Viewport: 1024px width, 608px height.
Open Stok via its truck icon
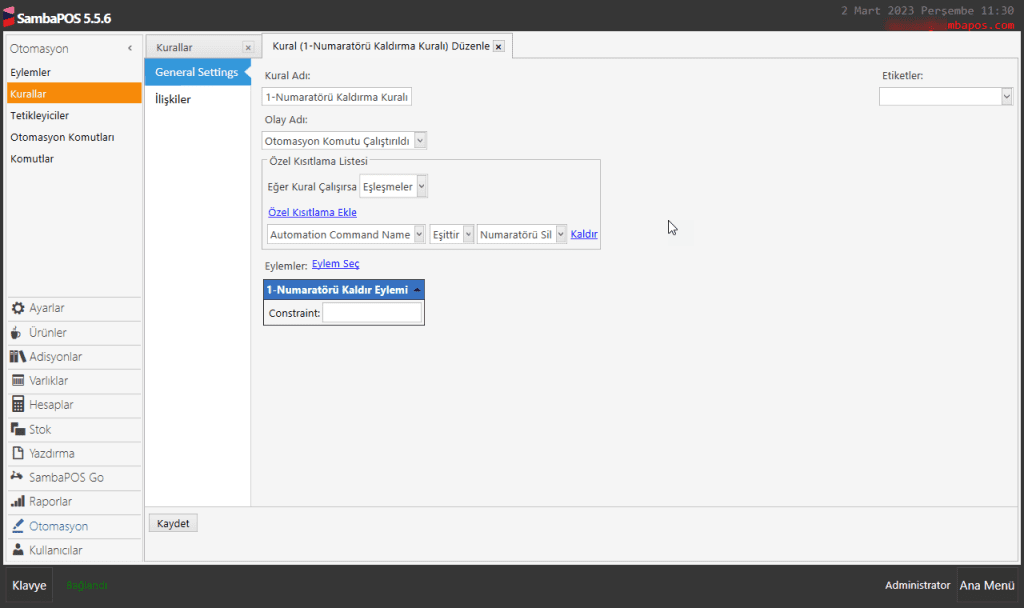[18, 429]
